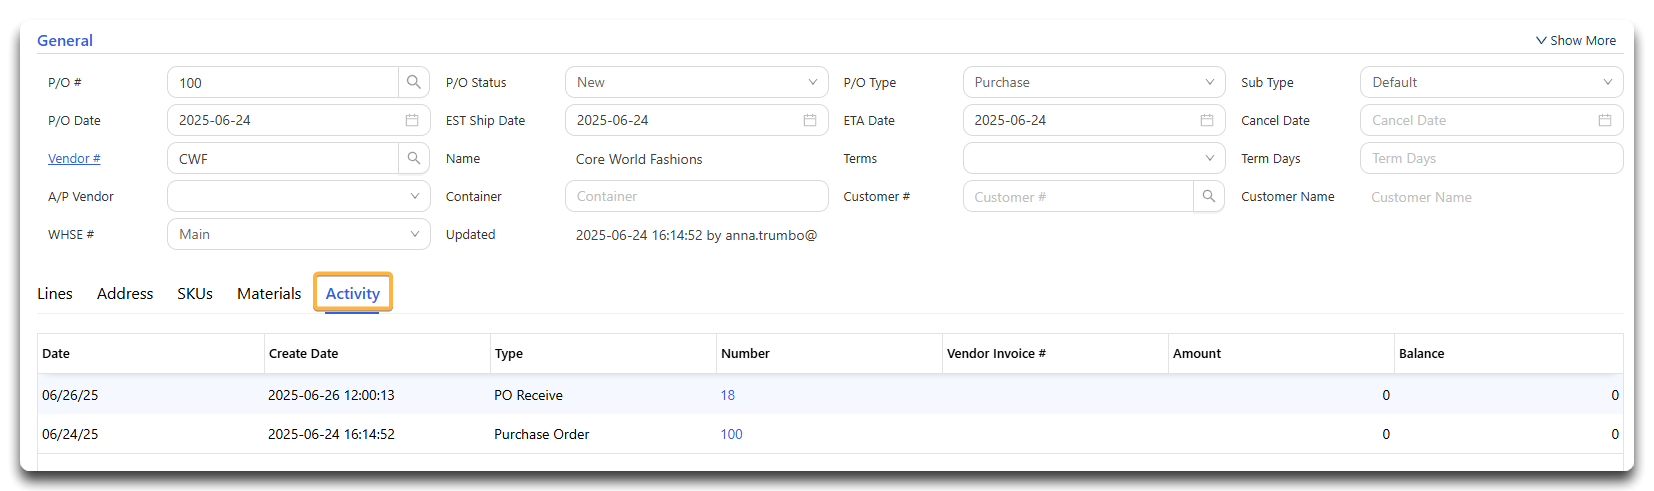The image size is (1654, 491).
Task: Open the EST Ship Date calendar icon
Action: (x=810, y=120)
